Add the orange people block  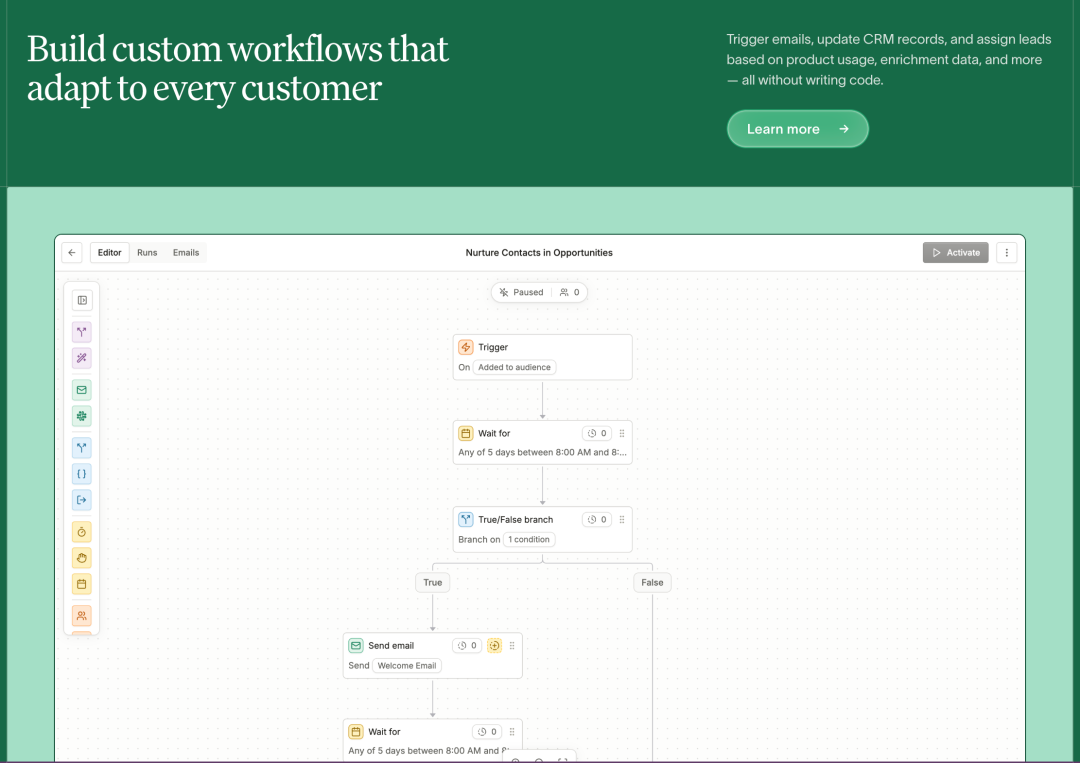(x=82, y=616)
